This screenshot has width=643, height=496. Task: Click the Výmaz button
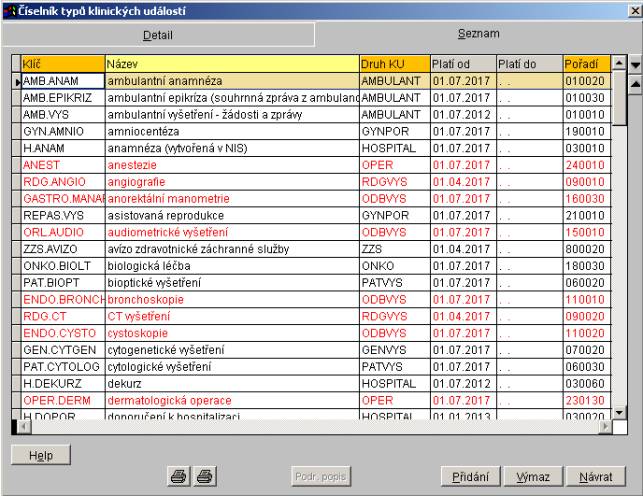click(533, 478)
